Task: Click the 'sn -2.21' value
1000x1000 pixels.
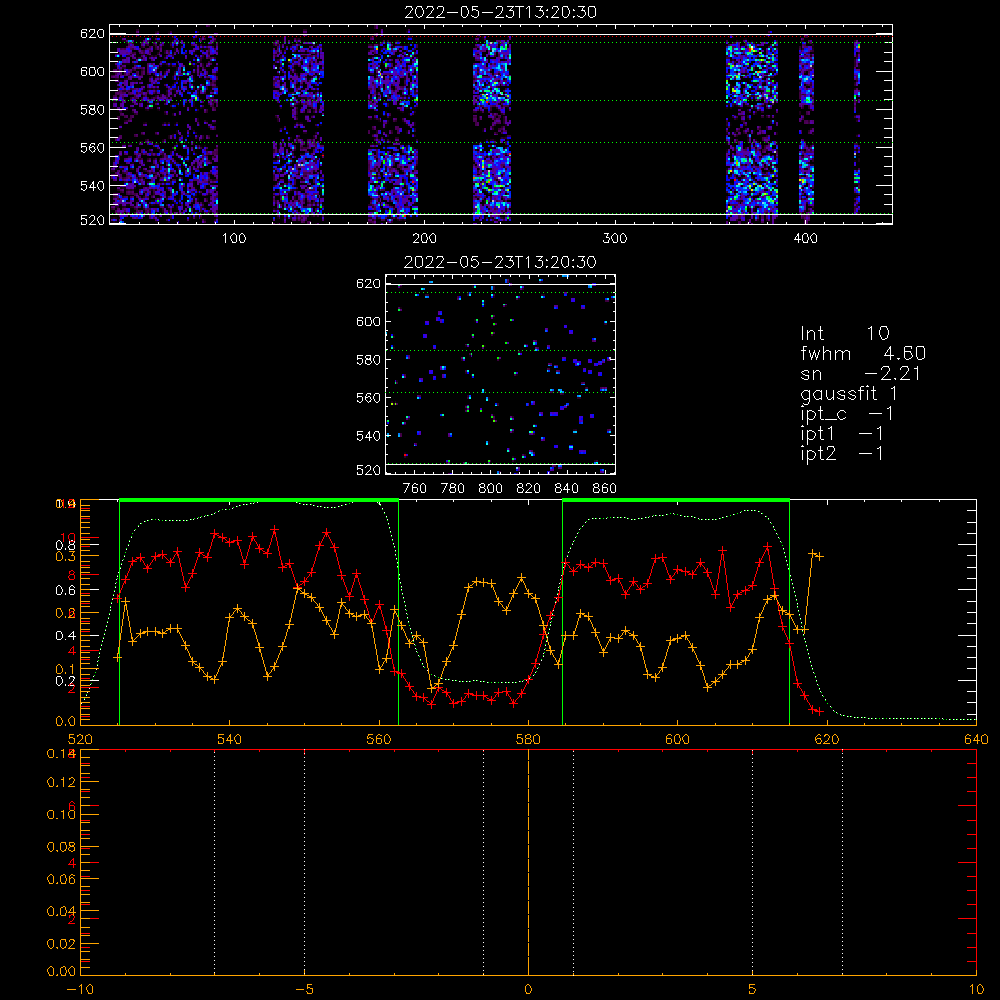Action: tap(860, 374)
